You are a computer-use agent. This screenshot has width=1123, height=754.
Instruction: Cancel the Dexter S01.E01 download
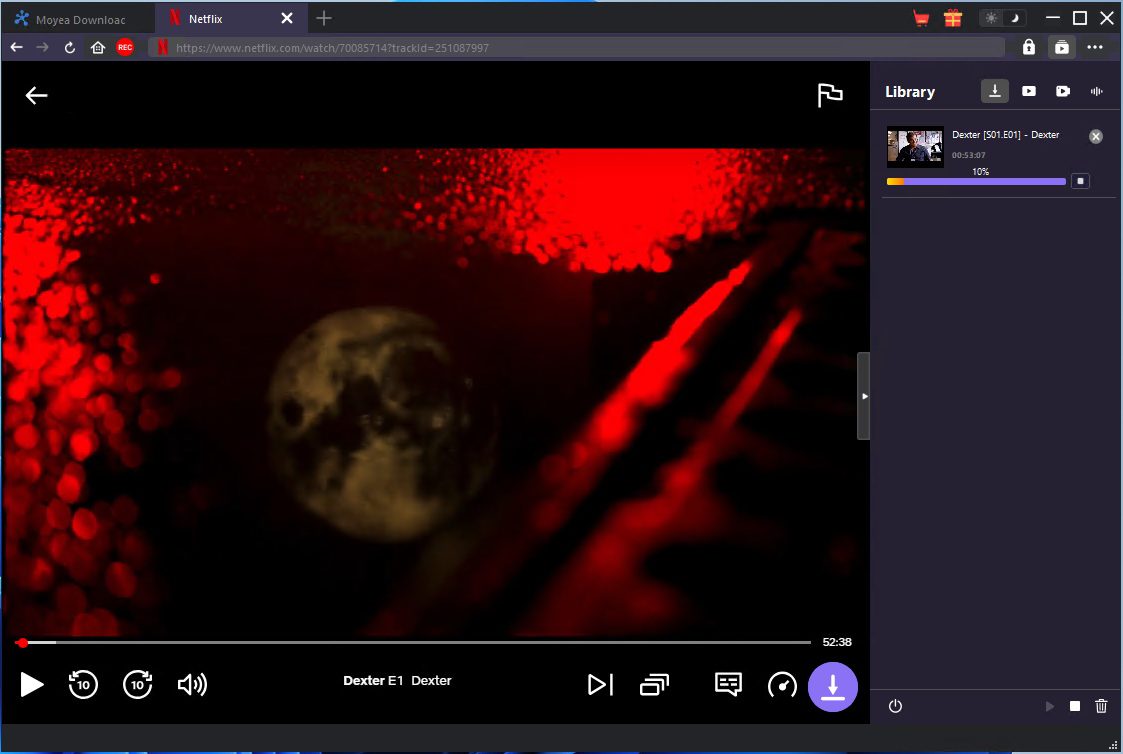tap(1096, 136)
